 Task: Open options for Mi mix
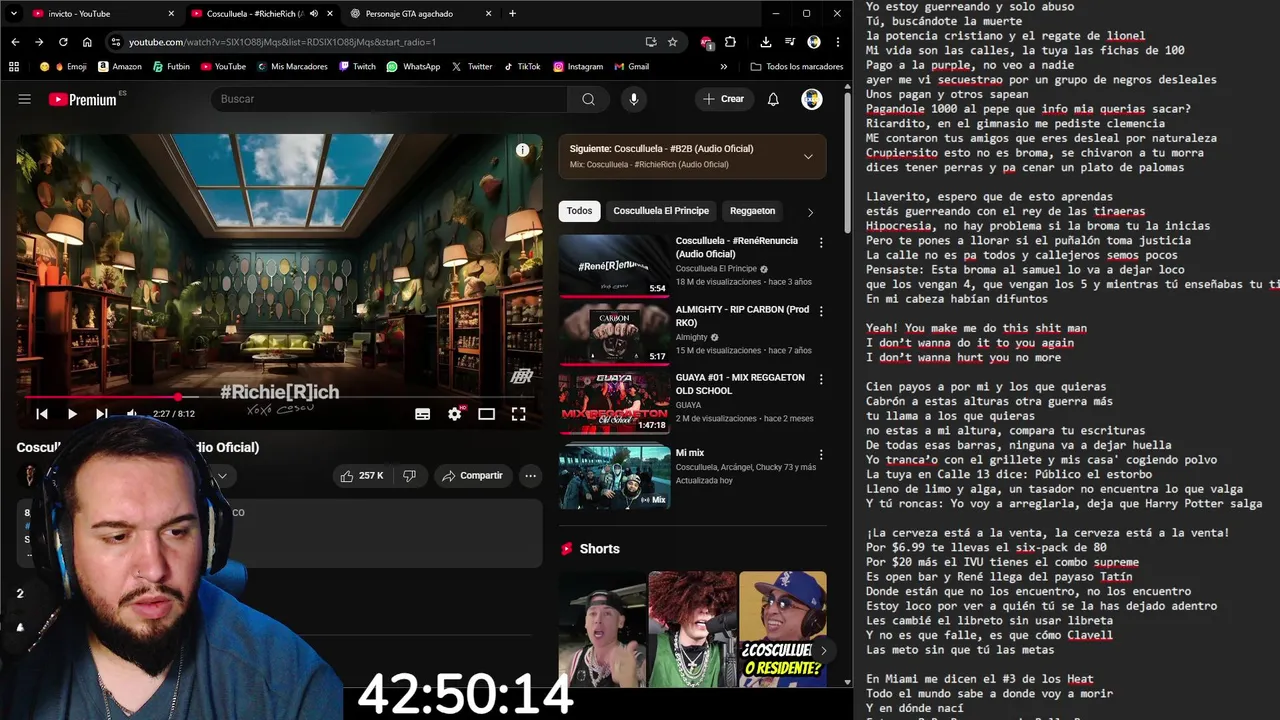821,455
